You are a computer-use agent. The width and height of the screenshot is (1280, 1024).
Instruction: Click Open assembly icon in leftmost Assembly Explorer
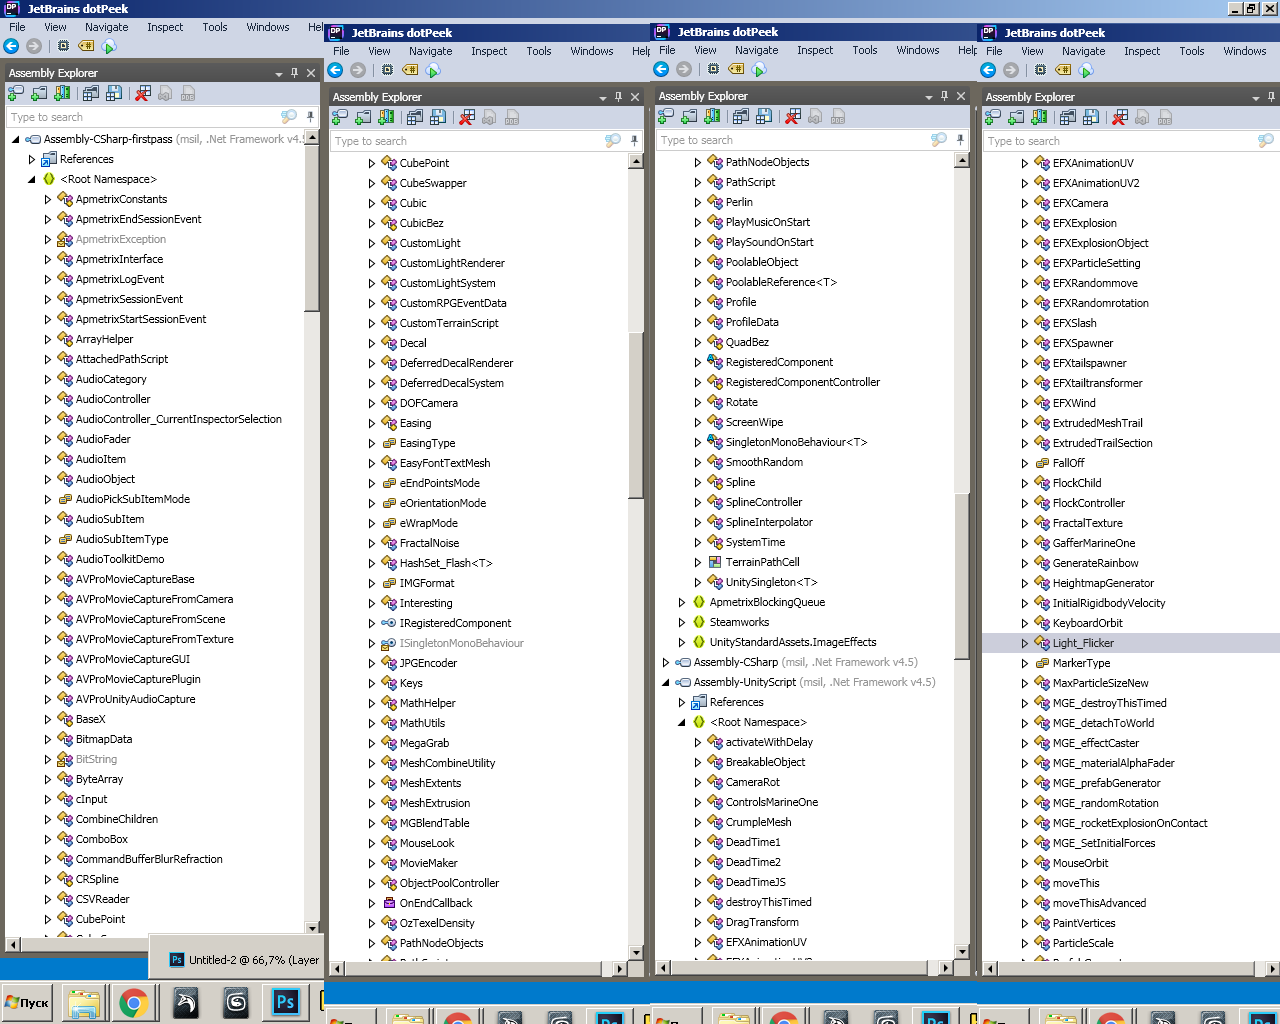(15, 93)
